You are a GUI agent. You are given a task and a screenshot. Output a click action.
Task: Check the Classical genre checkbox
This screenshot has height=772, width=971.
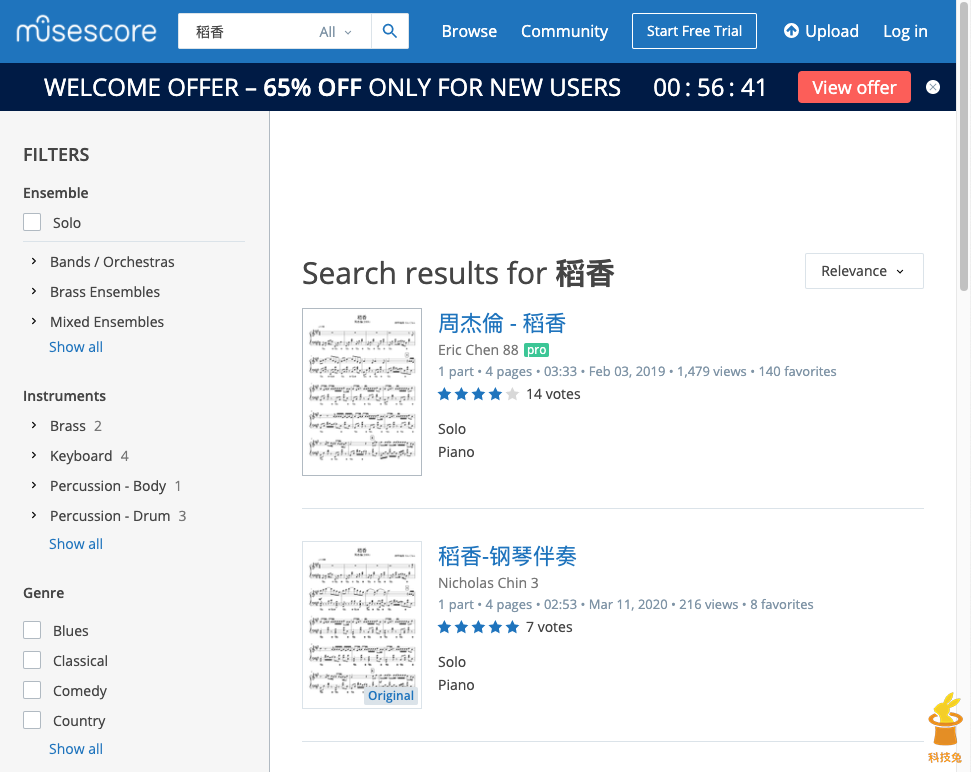tap(32, 660)
